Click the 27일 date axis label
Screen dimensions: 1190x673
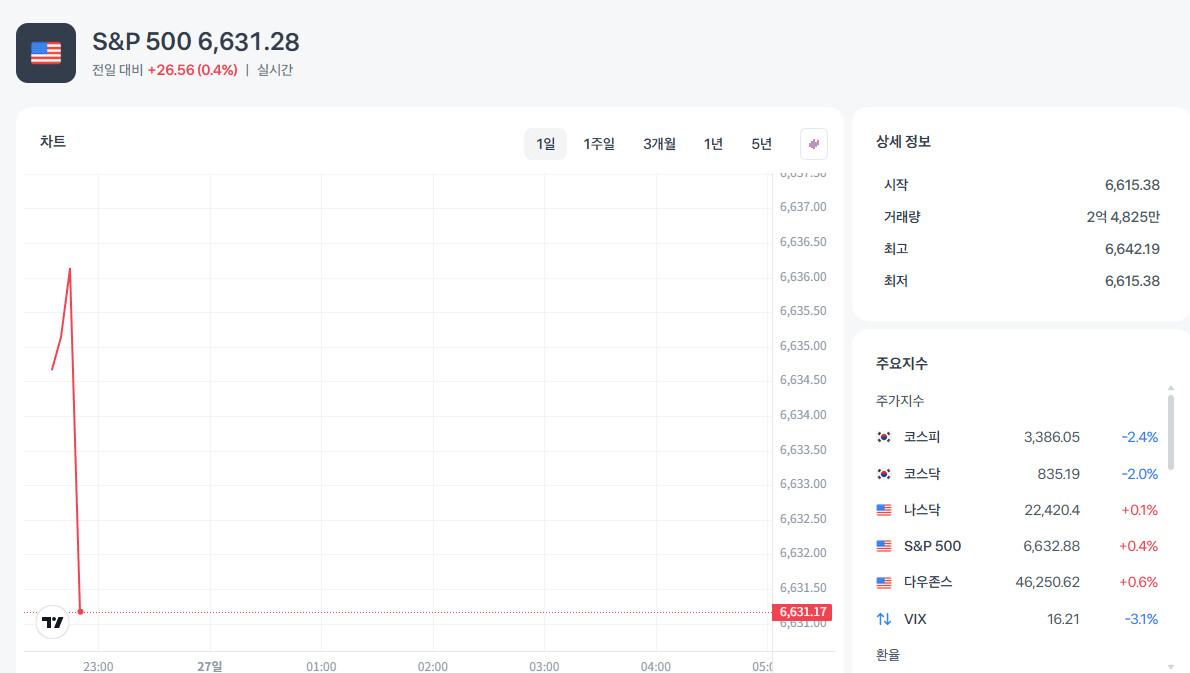pos(209,666)
